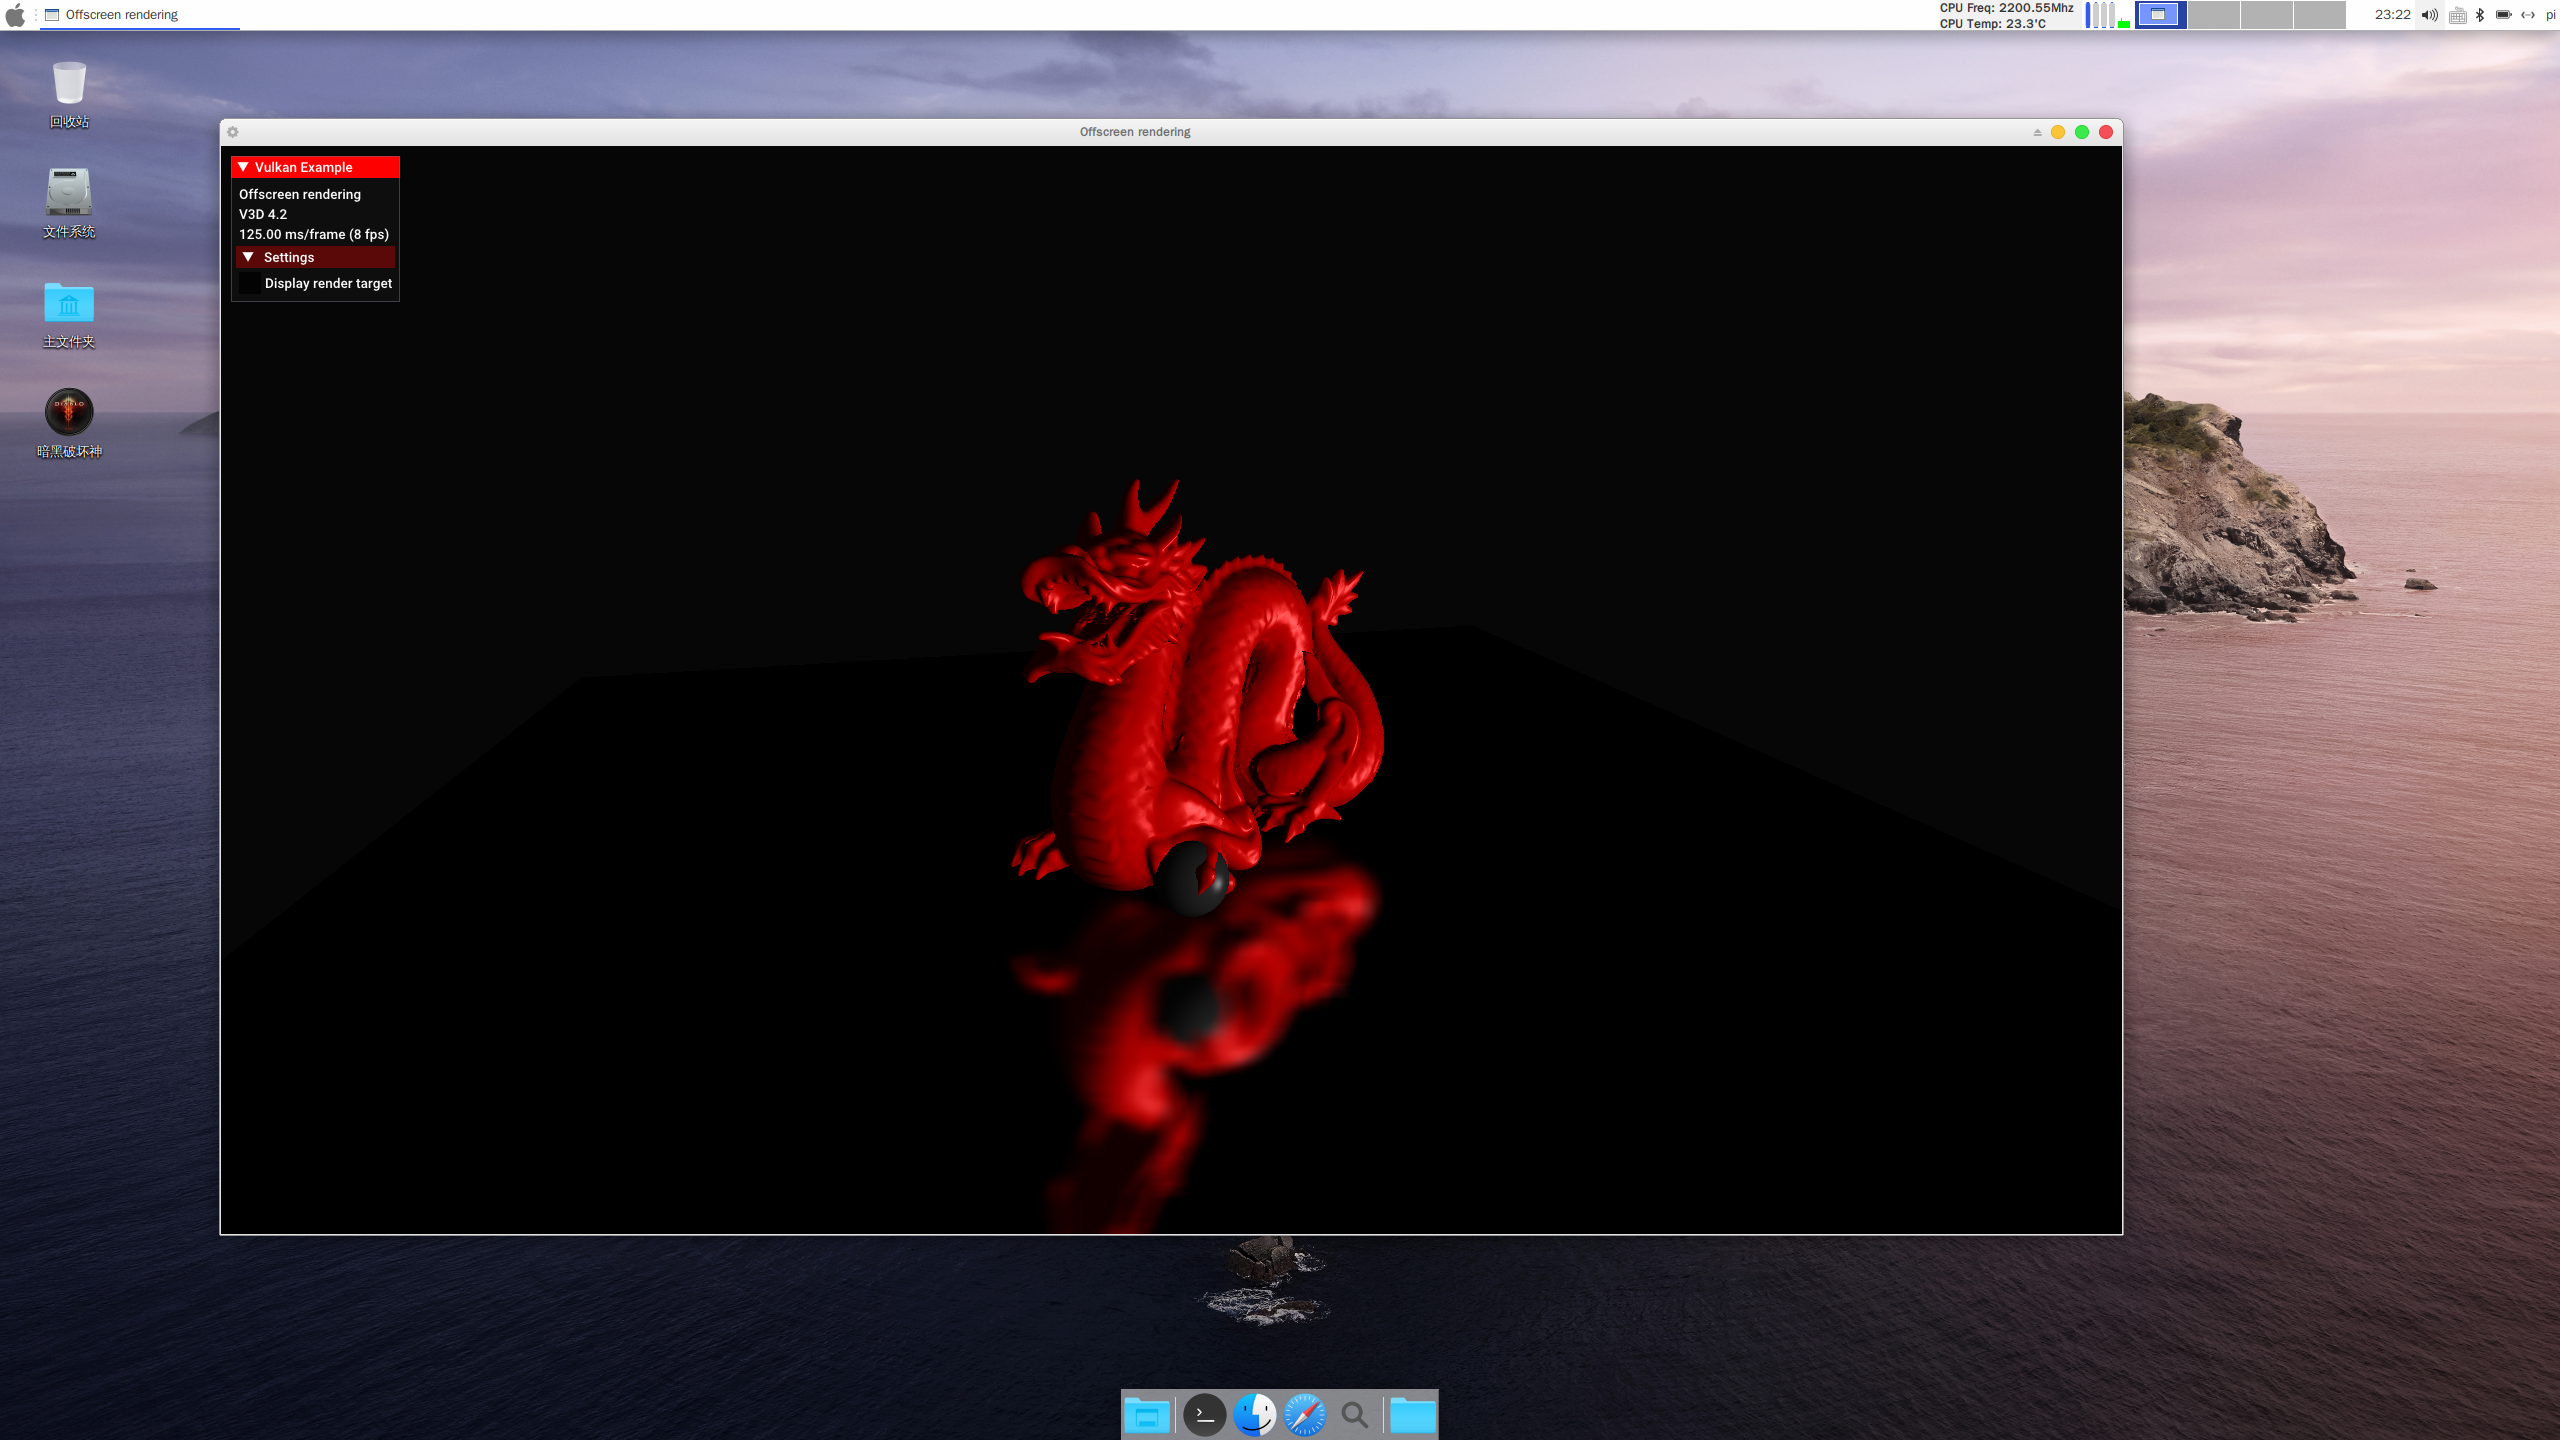Open the terminal from the dock
Viewport: 2560px width, 1440px height.
(1204, 1415)
